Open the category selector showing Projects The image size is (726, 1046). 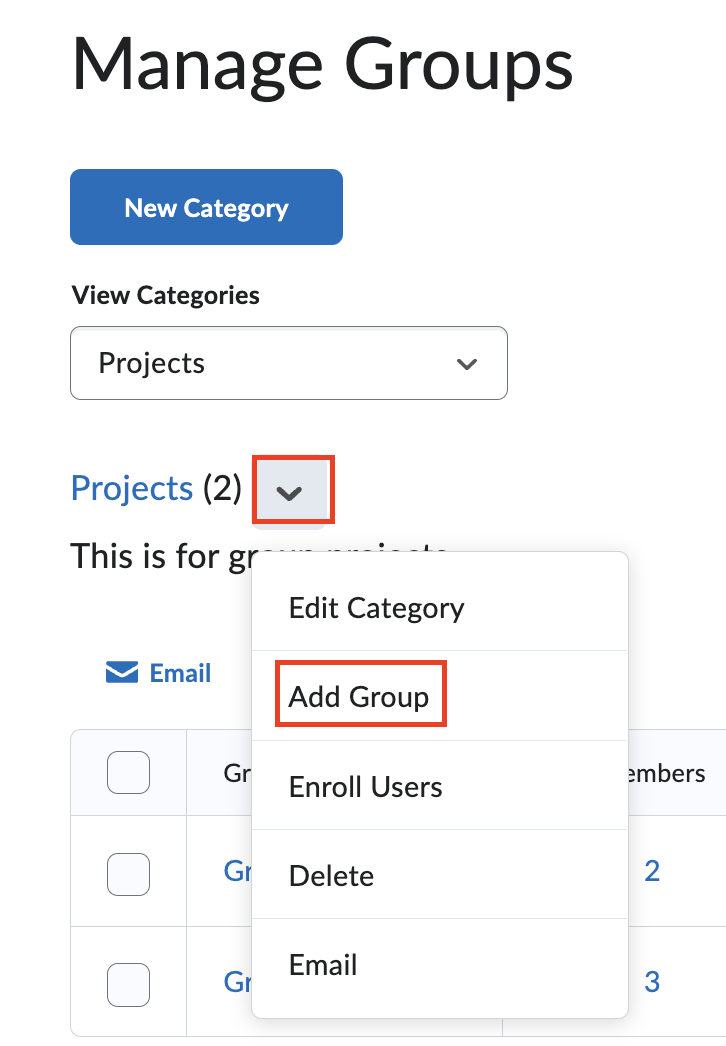coord(288,363)
